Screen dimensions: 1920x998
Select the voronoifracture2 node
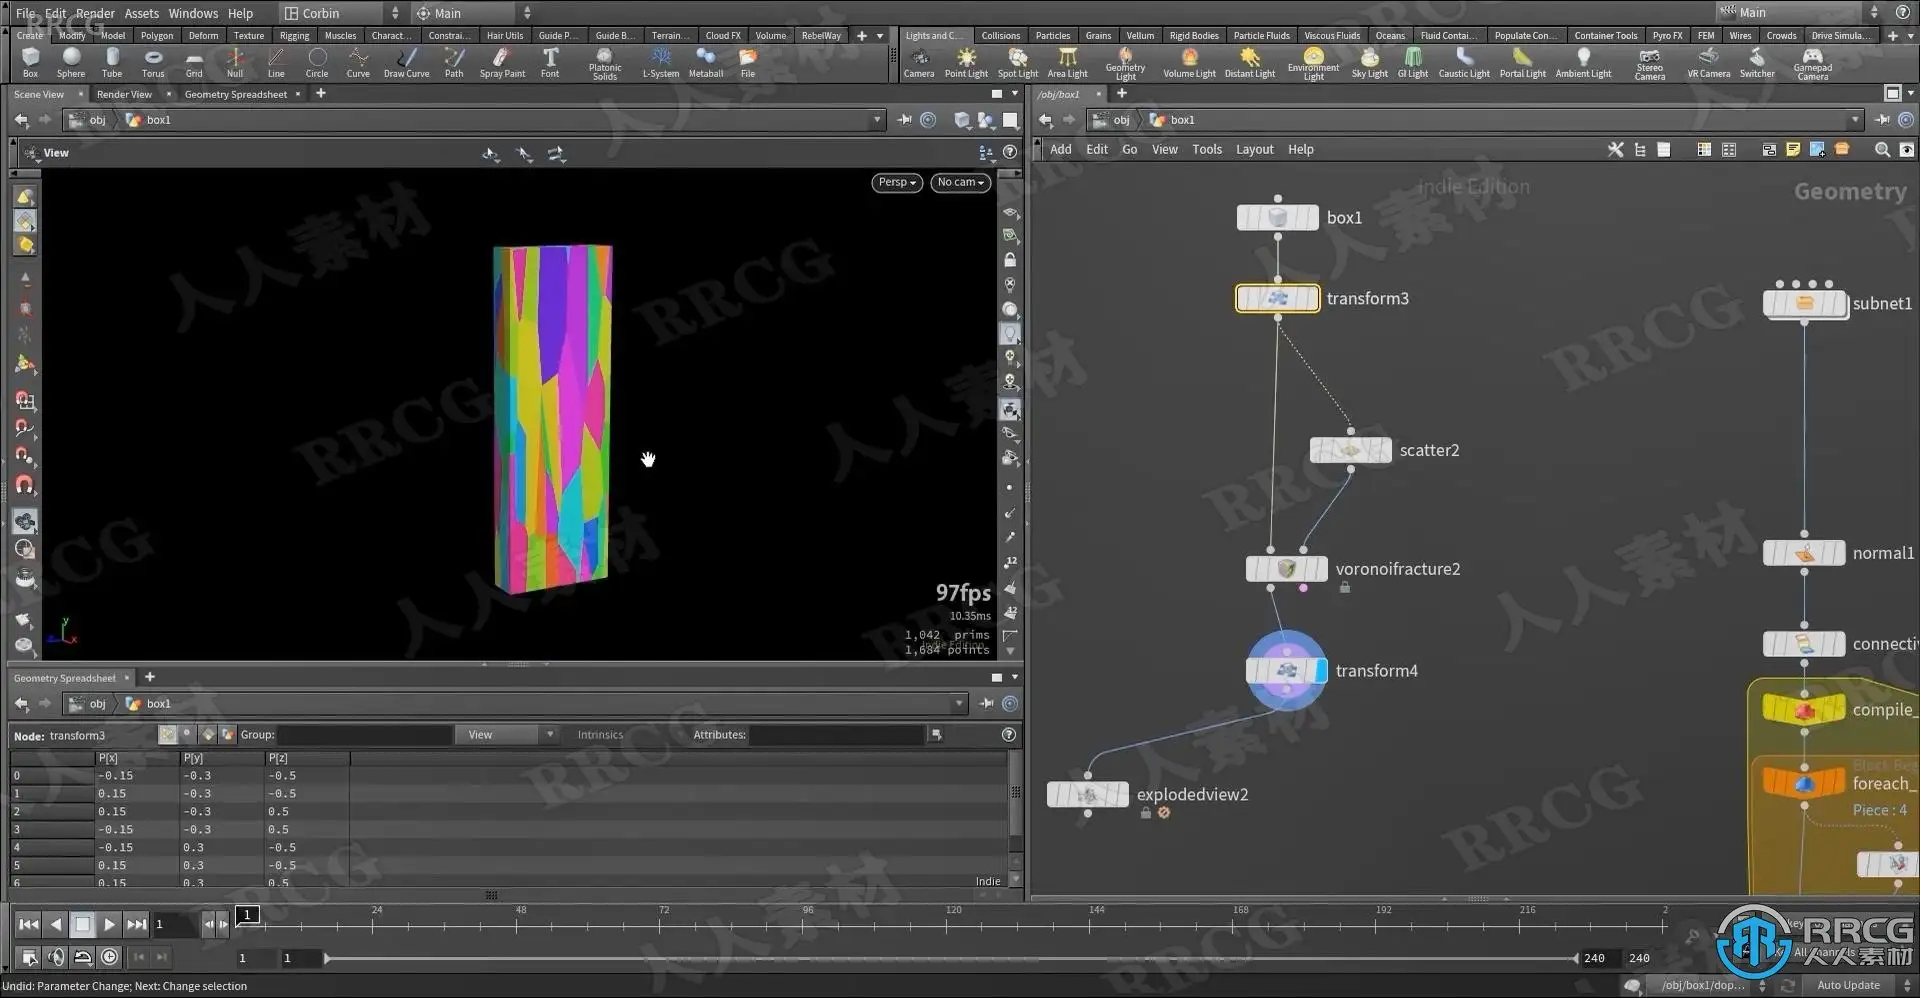click(x=1287, y=569)
